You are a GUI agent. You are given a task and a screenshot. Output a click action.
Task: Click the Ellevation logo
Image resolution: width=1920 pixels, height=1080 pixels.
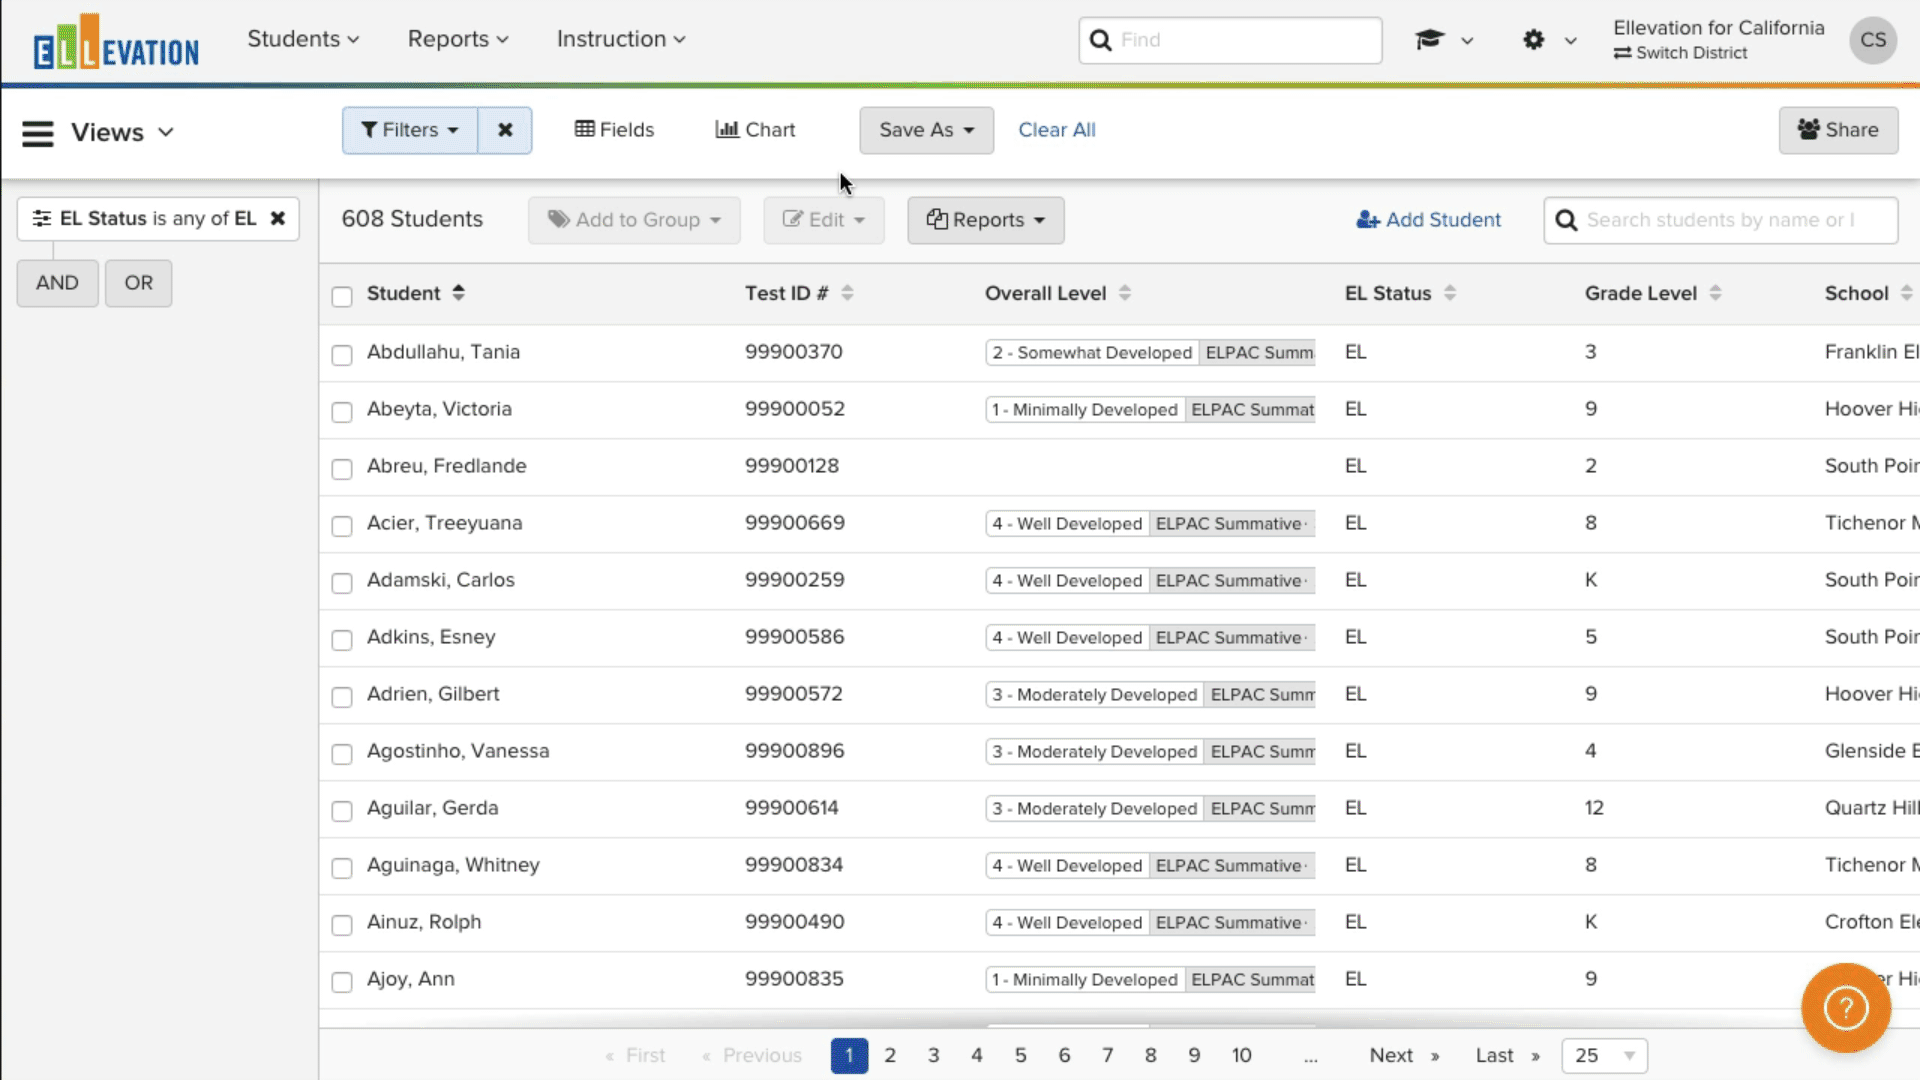pyautogui.click(x=116, y=42)
